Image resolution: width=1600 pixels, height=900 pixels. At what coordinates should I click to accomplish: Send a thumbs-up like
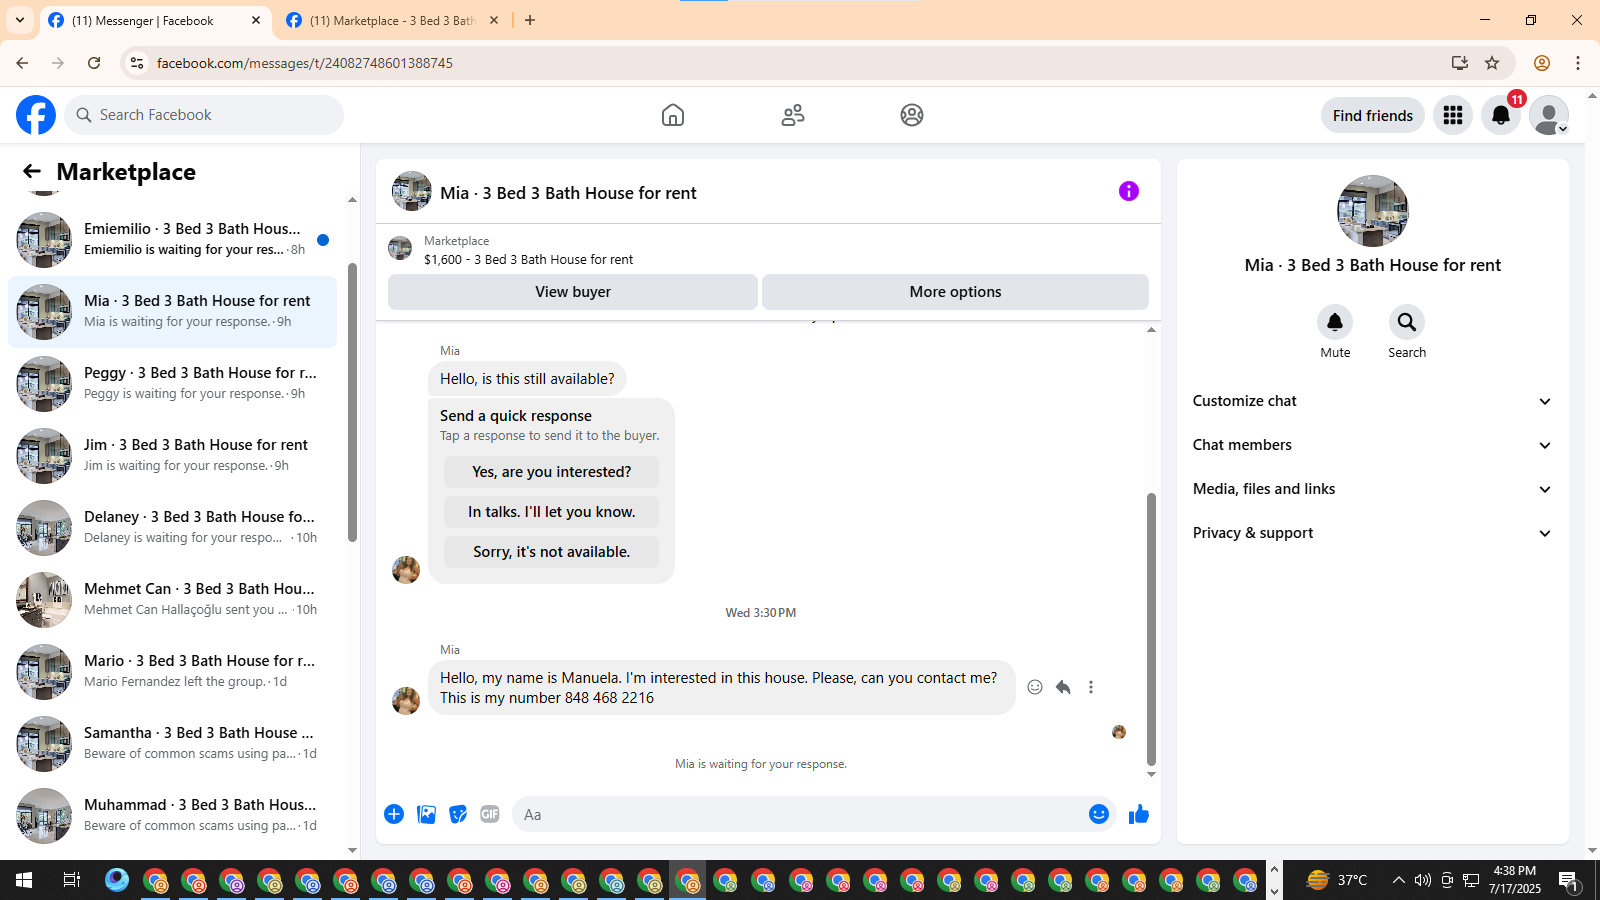pos(1139,814)
